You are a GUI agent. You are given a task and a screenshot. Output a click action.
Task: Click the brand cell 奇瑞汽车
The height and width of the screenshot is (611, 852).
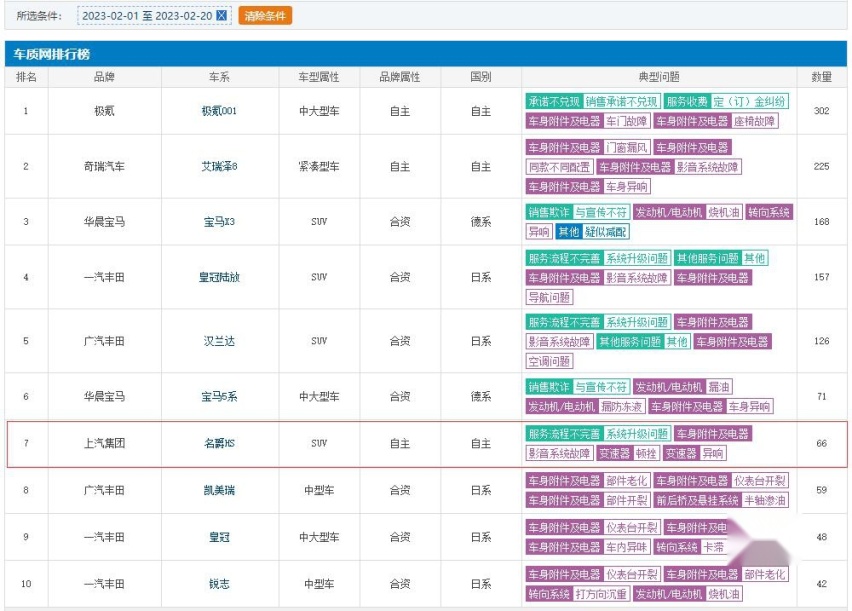(x=104, y=166)
